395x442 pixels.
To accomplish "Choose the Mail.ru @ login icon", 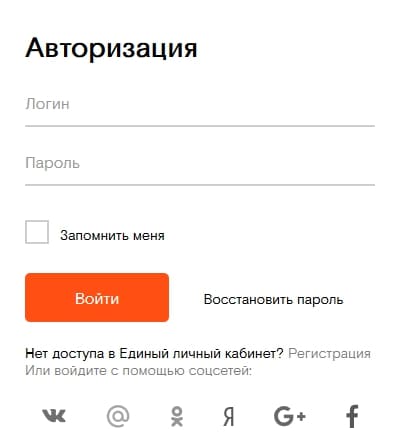I will 118,416.
